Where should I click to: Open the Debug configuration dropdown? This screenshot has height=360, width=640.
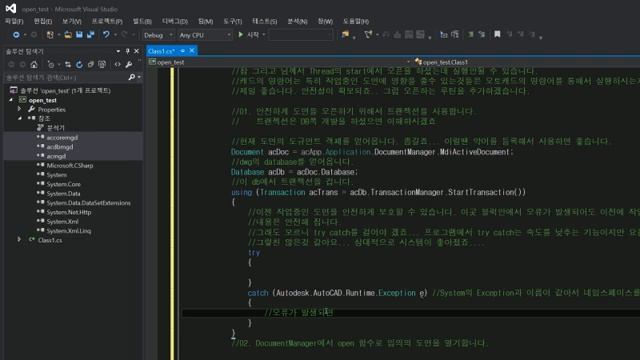click(158, 36)
